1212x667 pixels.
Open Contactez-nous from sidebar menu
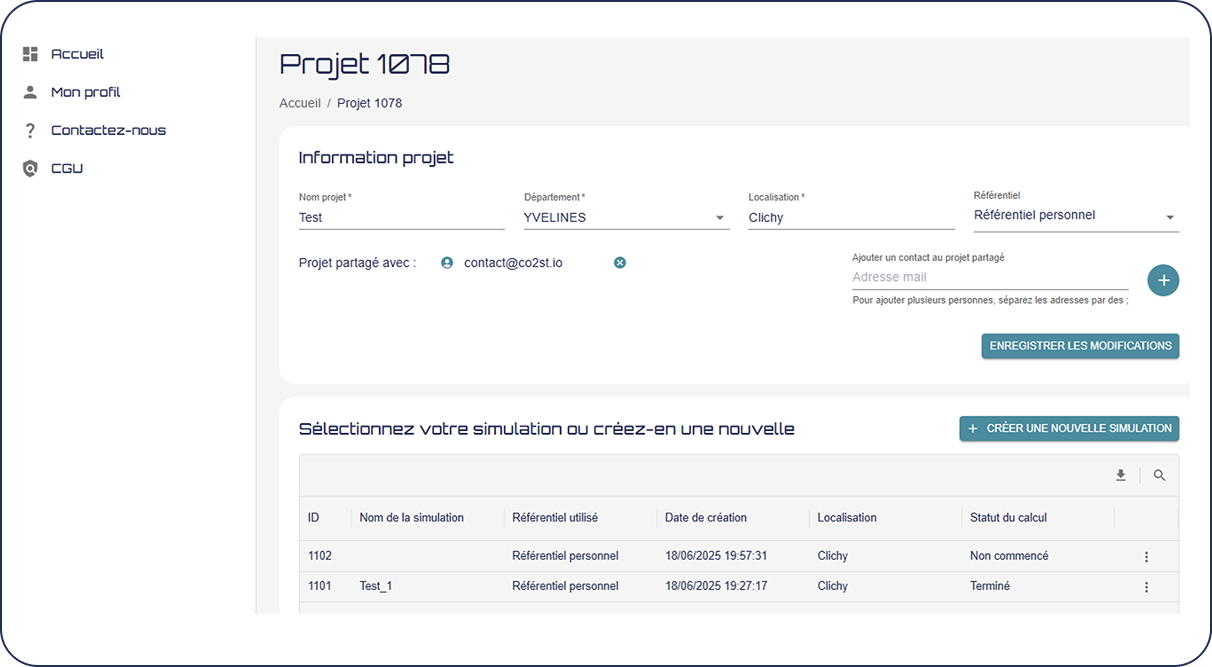click(108, 130)
